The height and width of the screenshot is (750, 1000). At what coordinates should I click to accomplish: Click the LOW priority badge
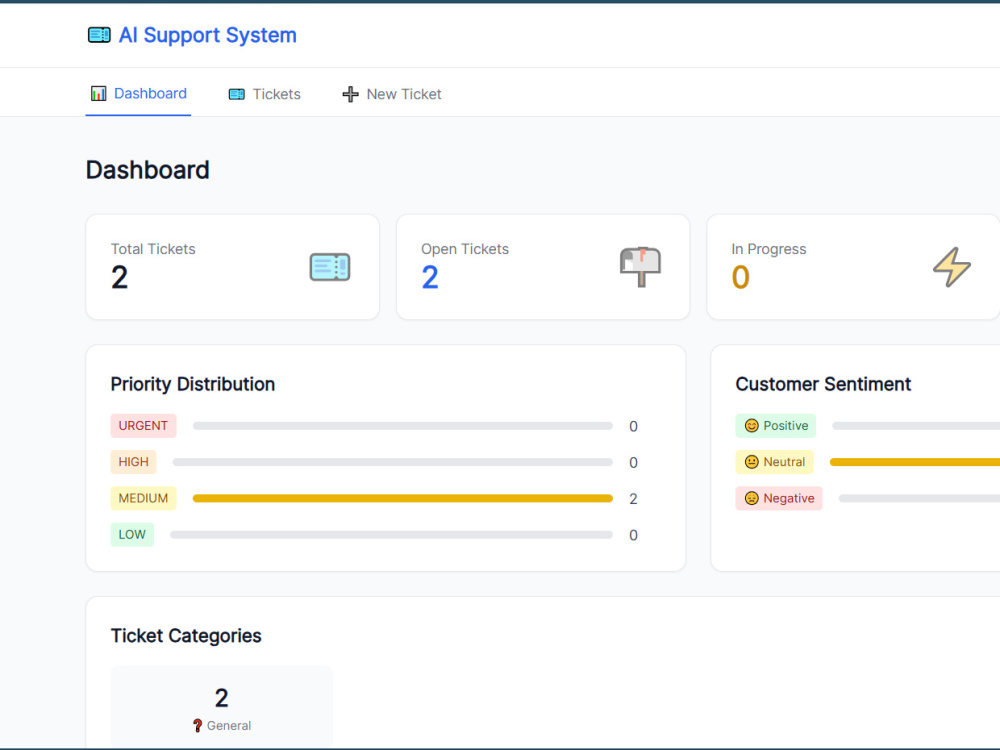(132, 535)
